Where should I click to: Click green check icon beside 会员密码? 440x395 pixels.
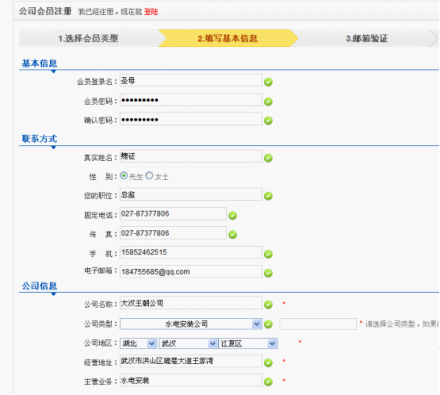(268, 102)
